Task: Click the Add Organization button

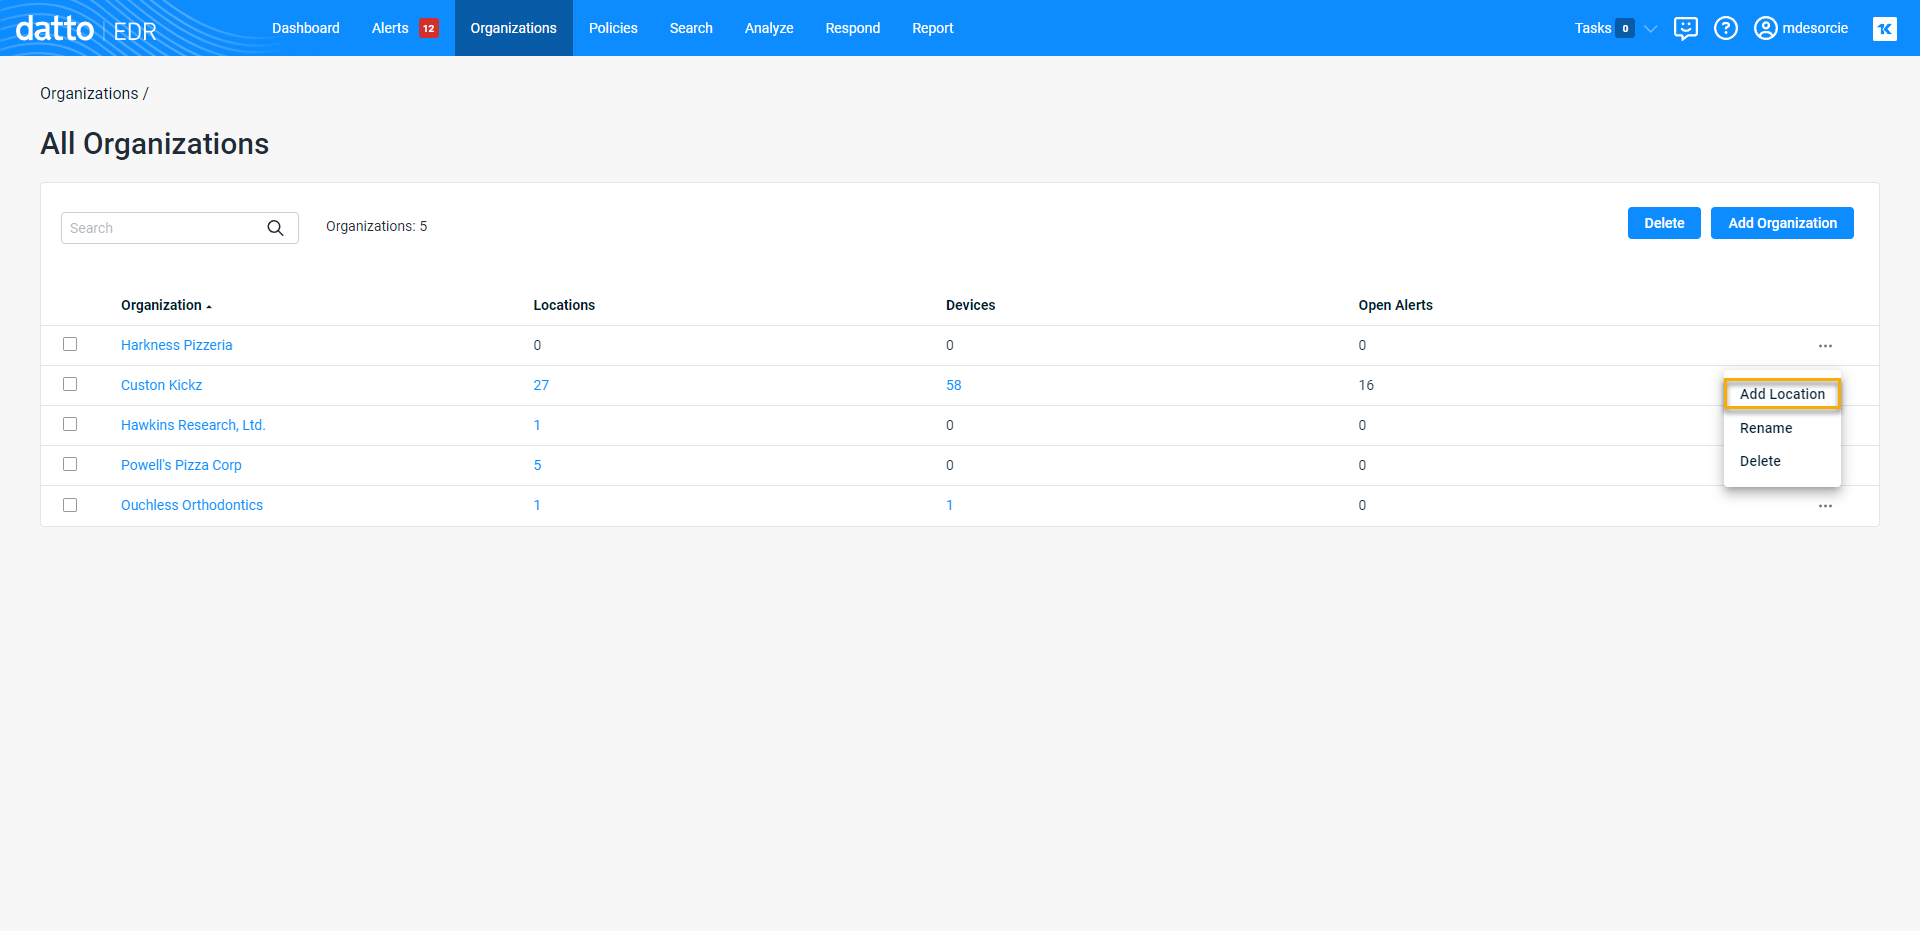Action: coord(1782,223)
